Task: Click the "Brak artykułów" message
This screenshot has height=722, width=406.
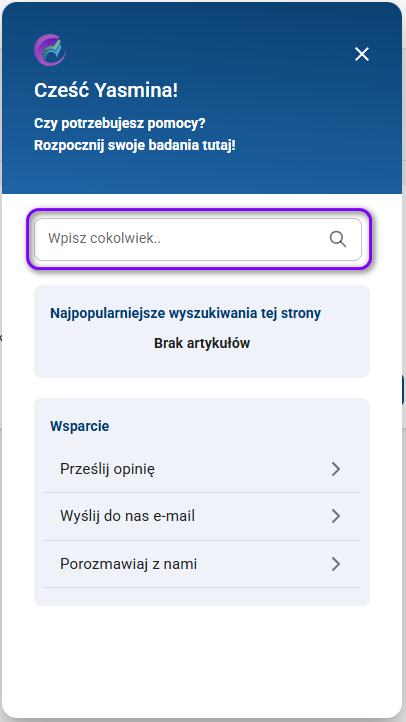Action: coord(202,343)
